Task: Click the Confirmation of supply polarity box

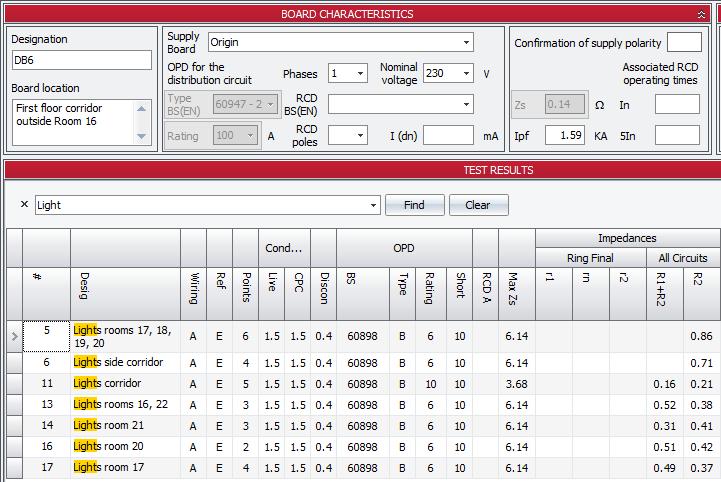Action: coord(684,43)
